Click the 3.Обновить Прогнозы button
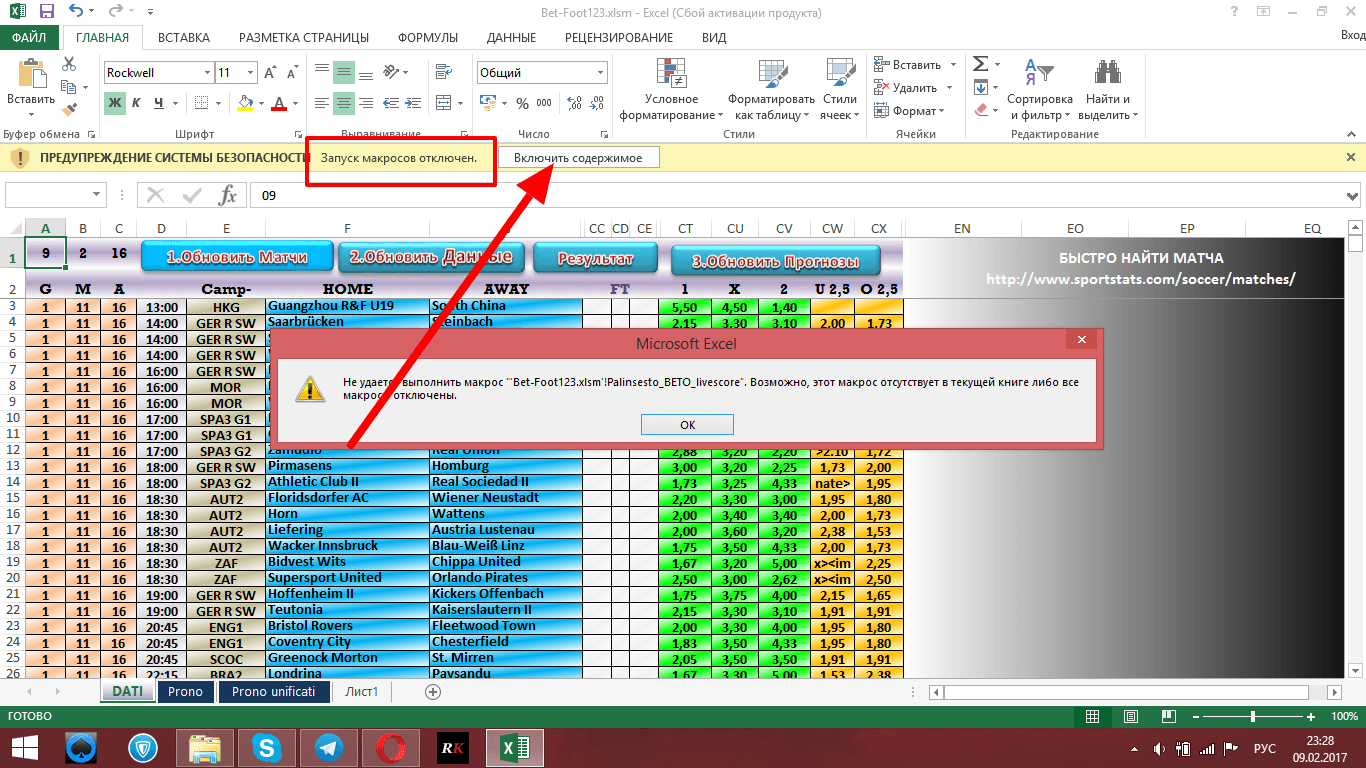Screen dimensions: 1366x768 [x=777, y=262]
